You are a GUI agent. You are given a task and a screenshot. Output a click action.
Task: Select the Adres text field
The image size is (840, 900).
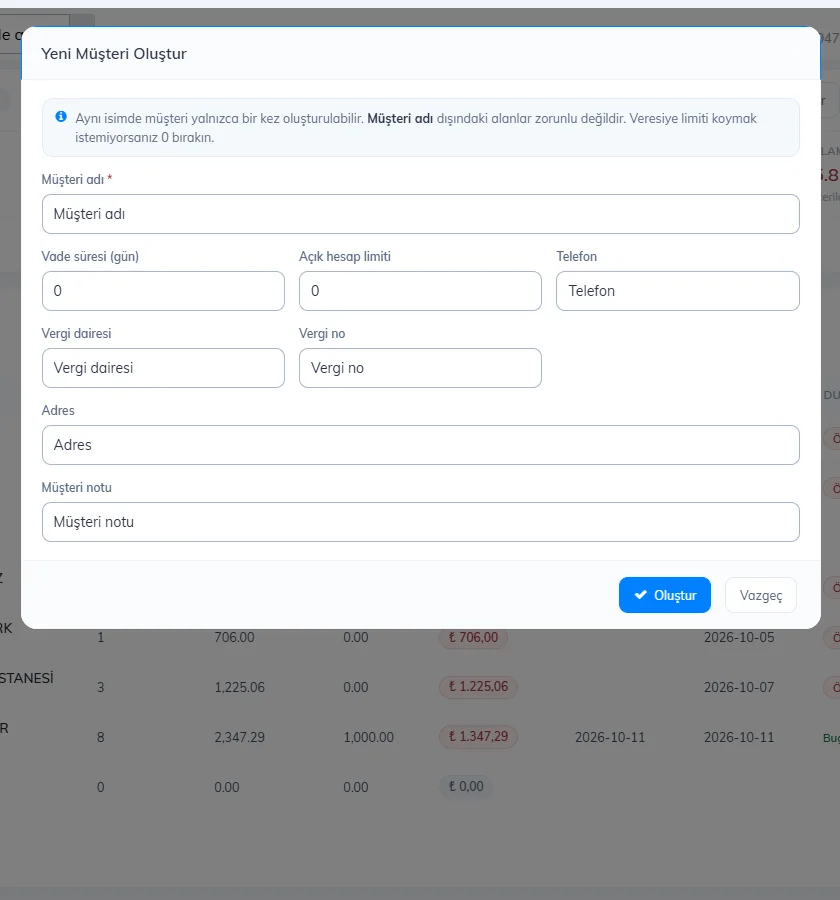point(420,445)
